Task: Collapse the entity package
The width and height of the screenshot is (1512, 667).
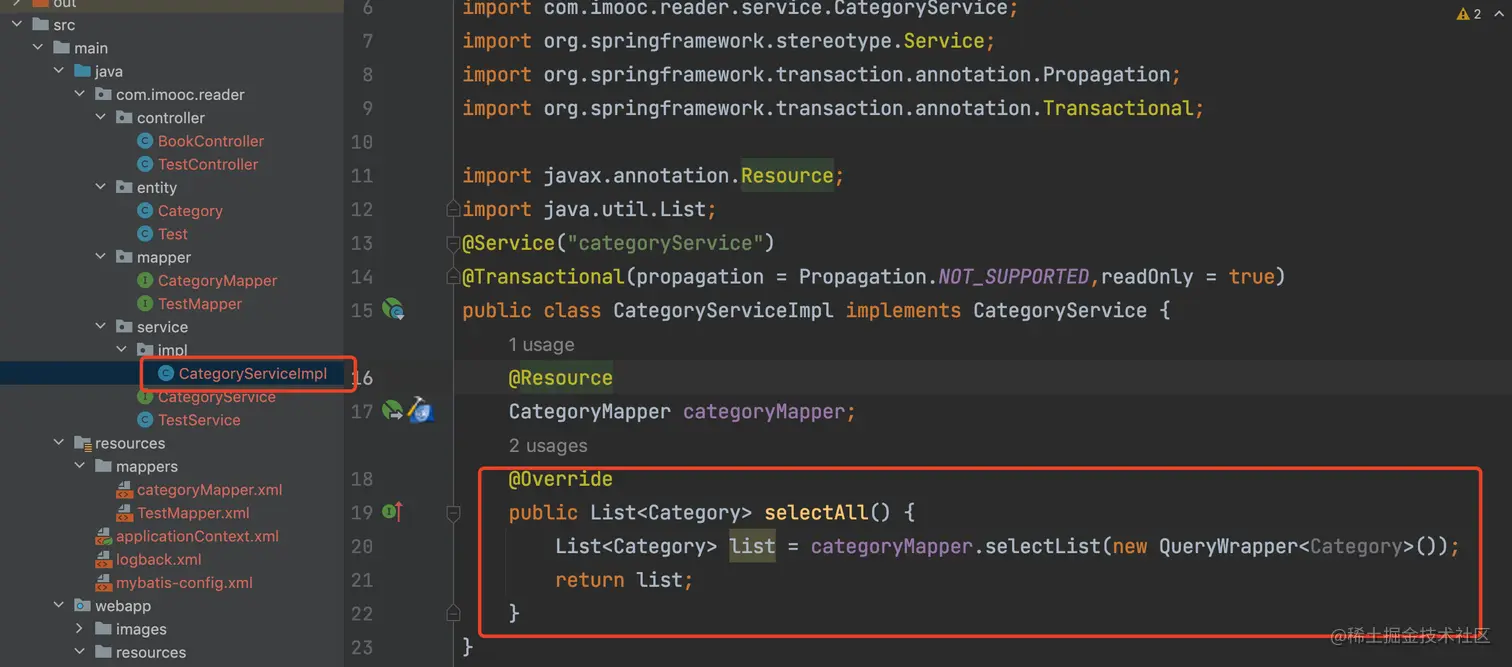Action: point(101,187)
